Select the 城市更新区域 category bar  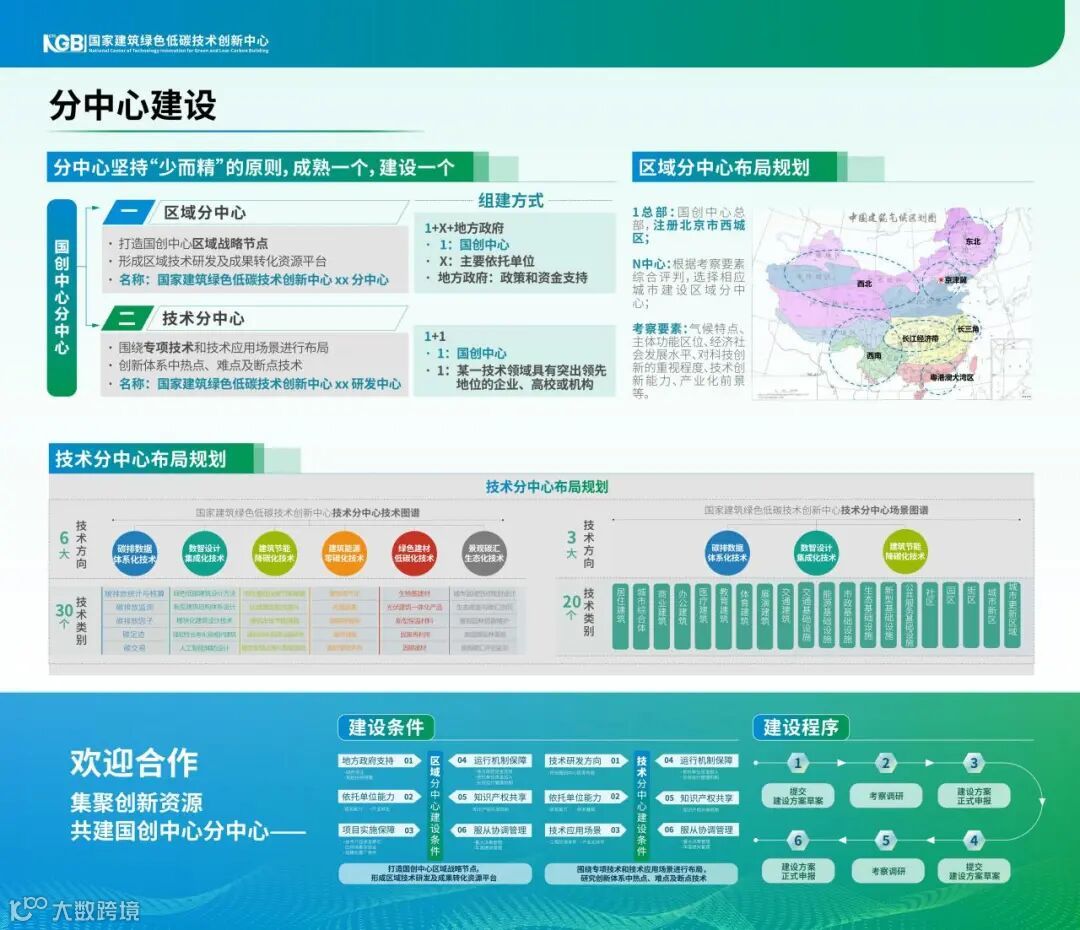1012,614
